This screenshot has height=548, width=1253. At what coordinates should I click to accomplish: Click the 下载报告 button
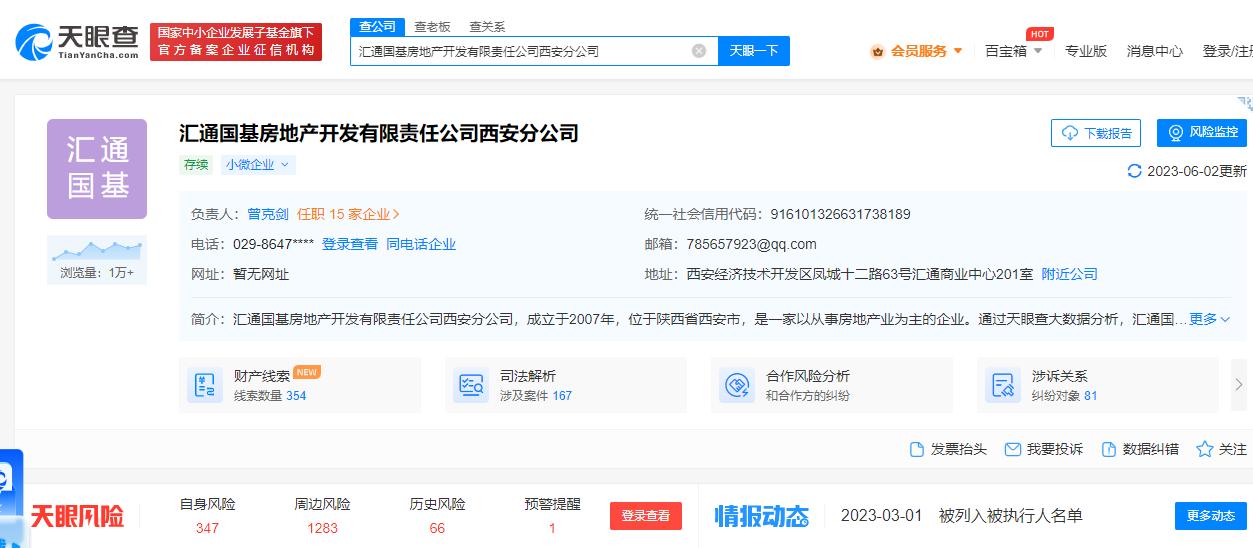pos(1096,133)
